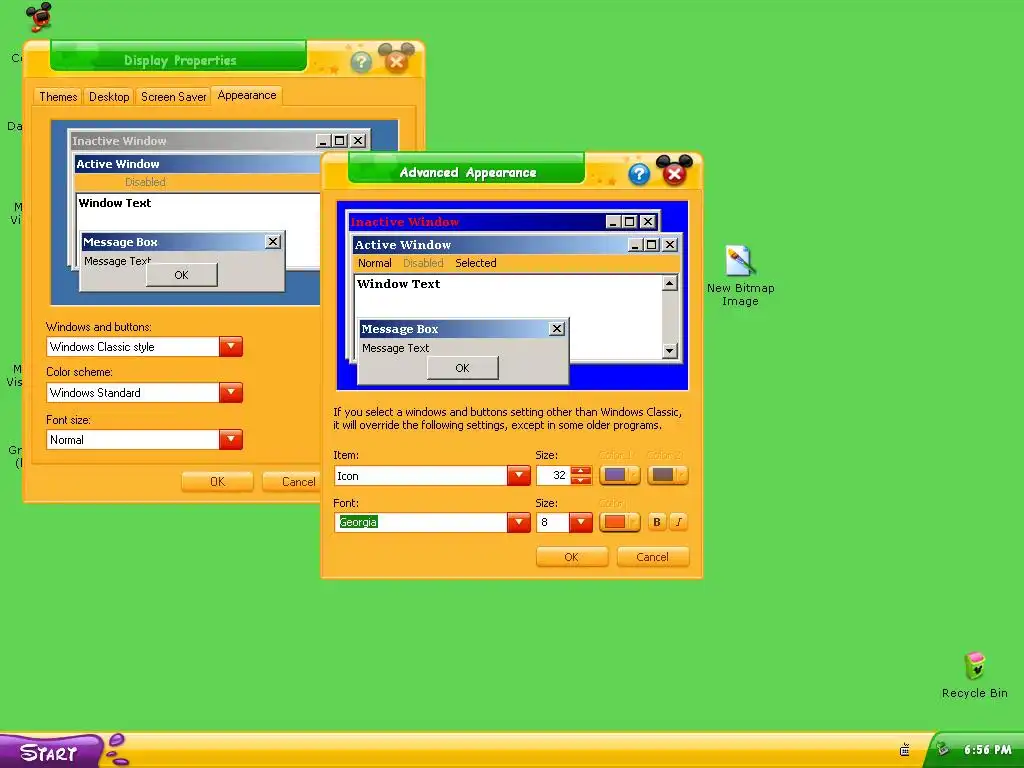Close Display Properties with Mickey X button
Image resolution: width=1024 pixels, height=768 pixels.
click(x=396, y=59)
